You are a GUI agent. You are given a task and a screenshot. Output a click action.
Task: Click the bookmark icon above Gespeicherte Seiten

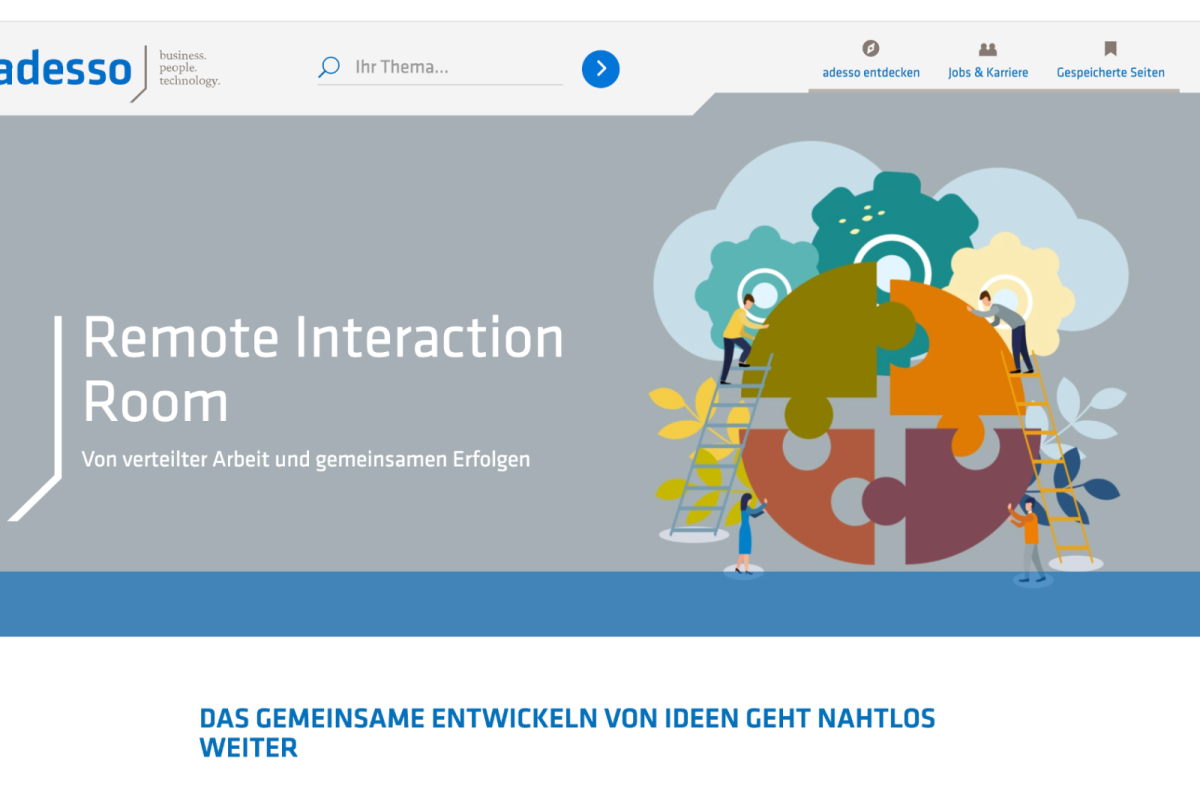point(1110,48)
